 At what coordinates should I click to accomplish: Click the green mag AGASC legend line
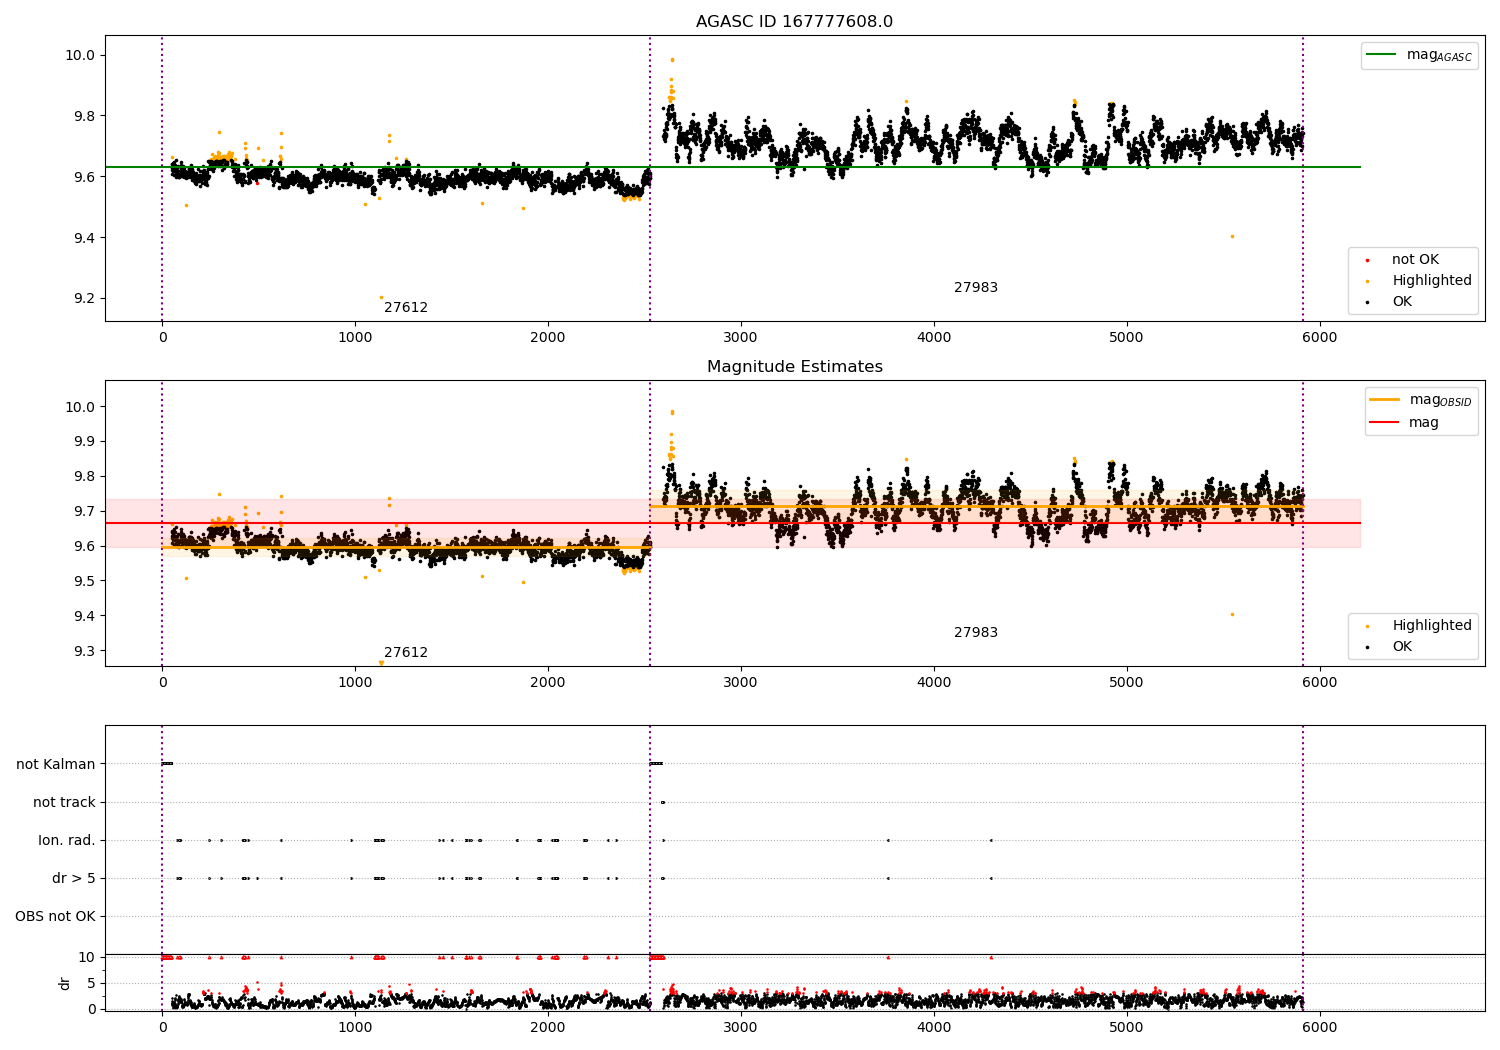click(x=1382, y=55)
